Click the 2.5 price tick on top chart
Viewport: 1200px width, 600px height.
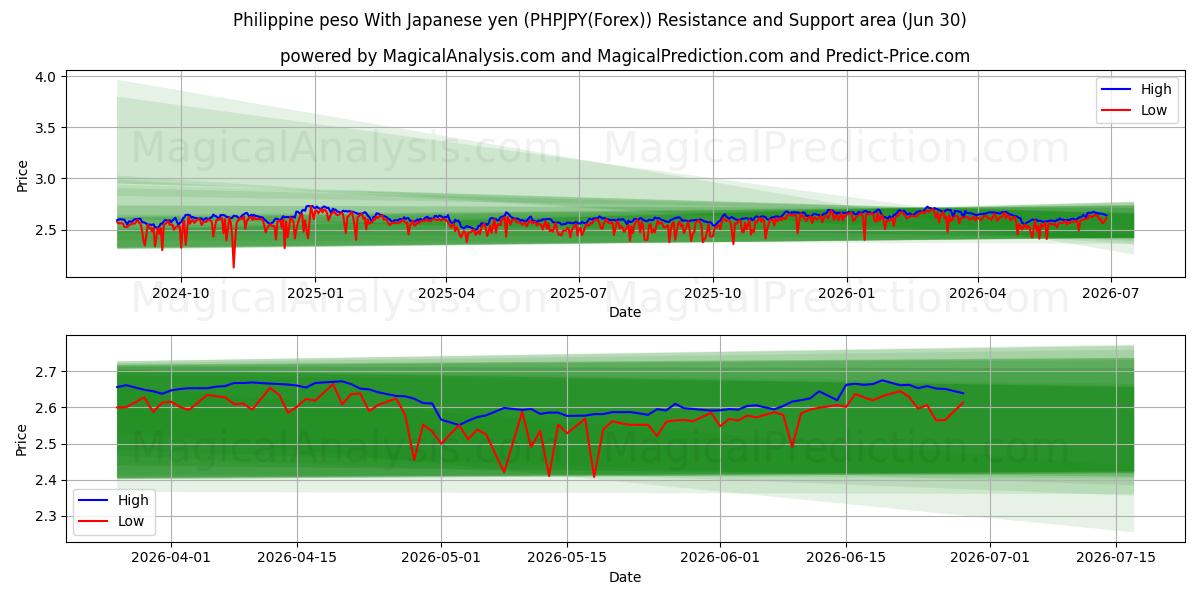(48, 230)
